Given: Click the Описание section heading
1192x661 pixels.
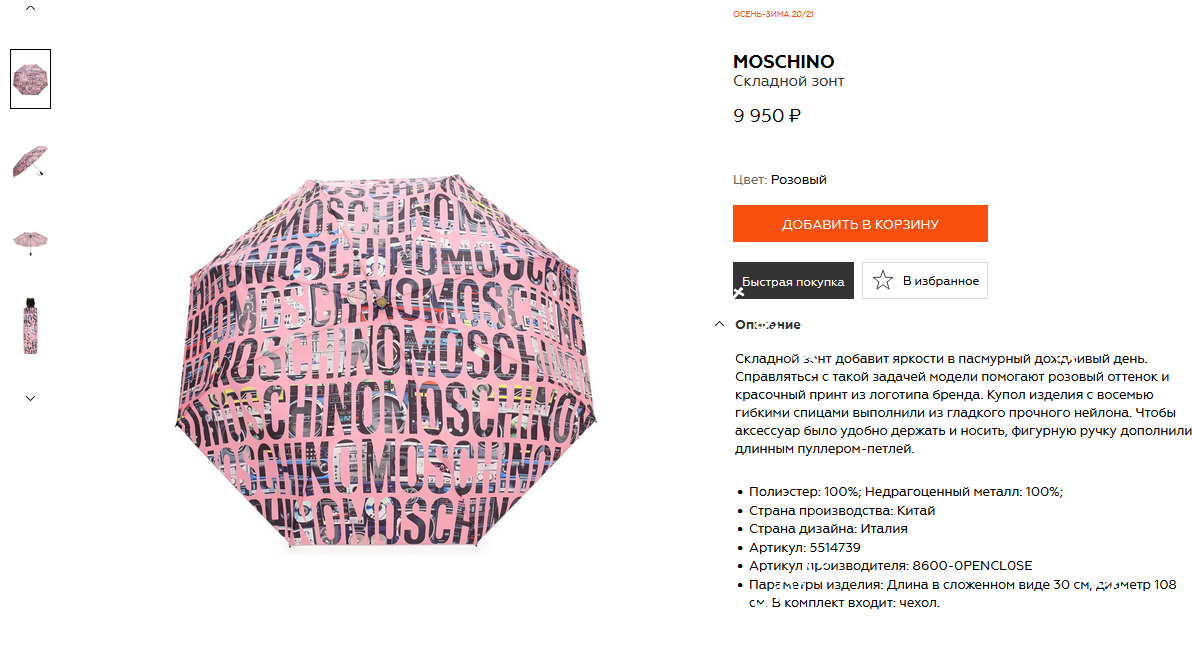Looking at the screenshot, I should 768,324.
